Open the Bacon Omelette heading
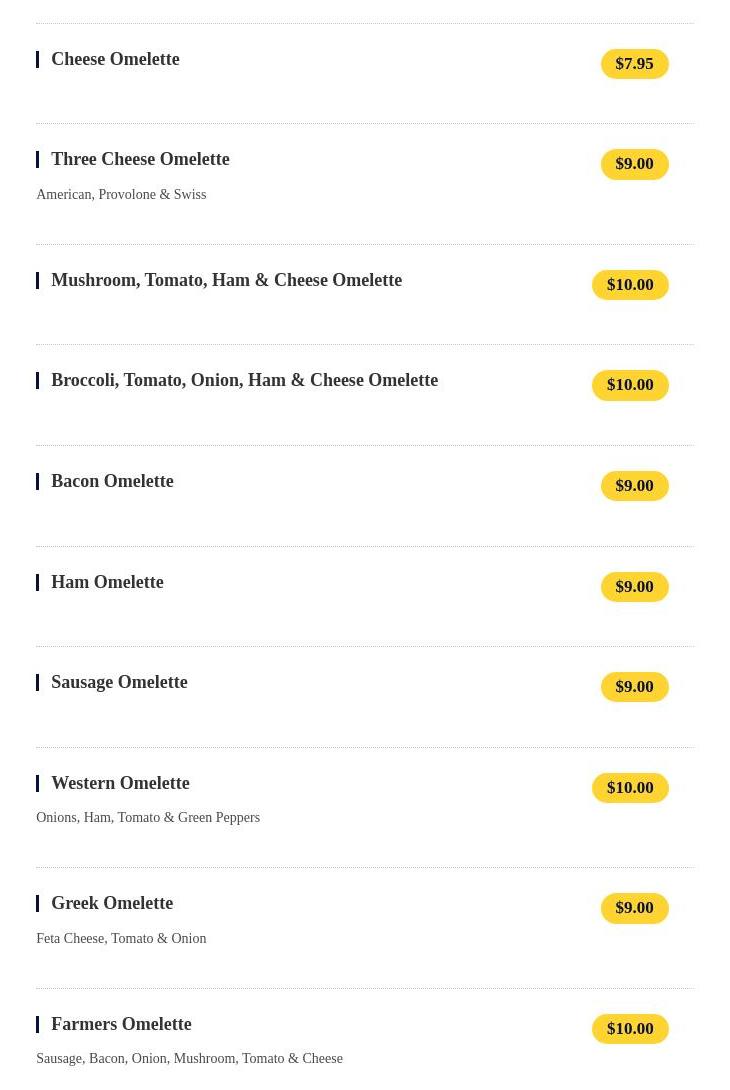This screenshot has height=1090, width=730. coord(112,481)
